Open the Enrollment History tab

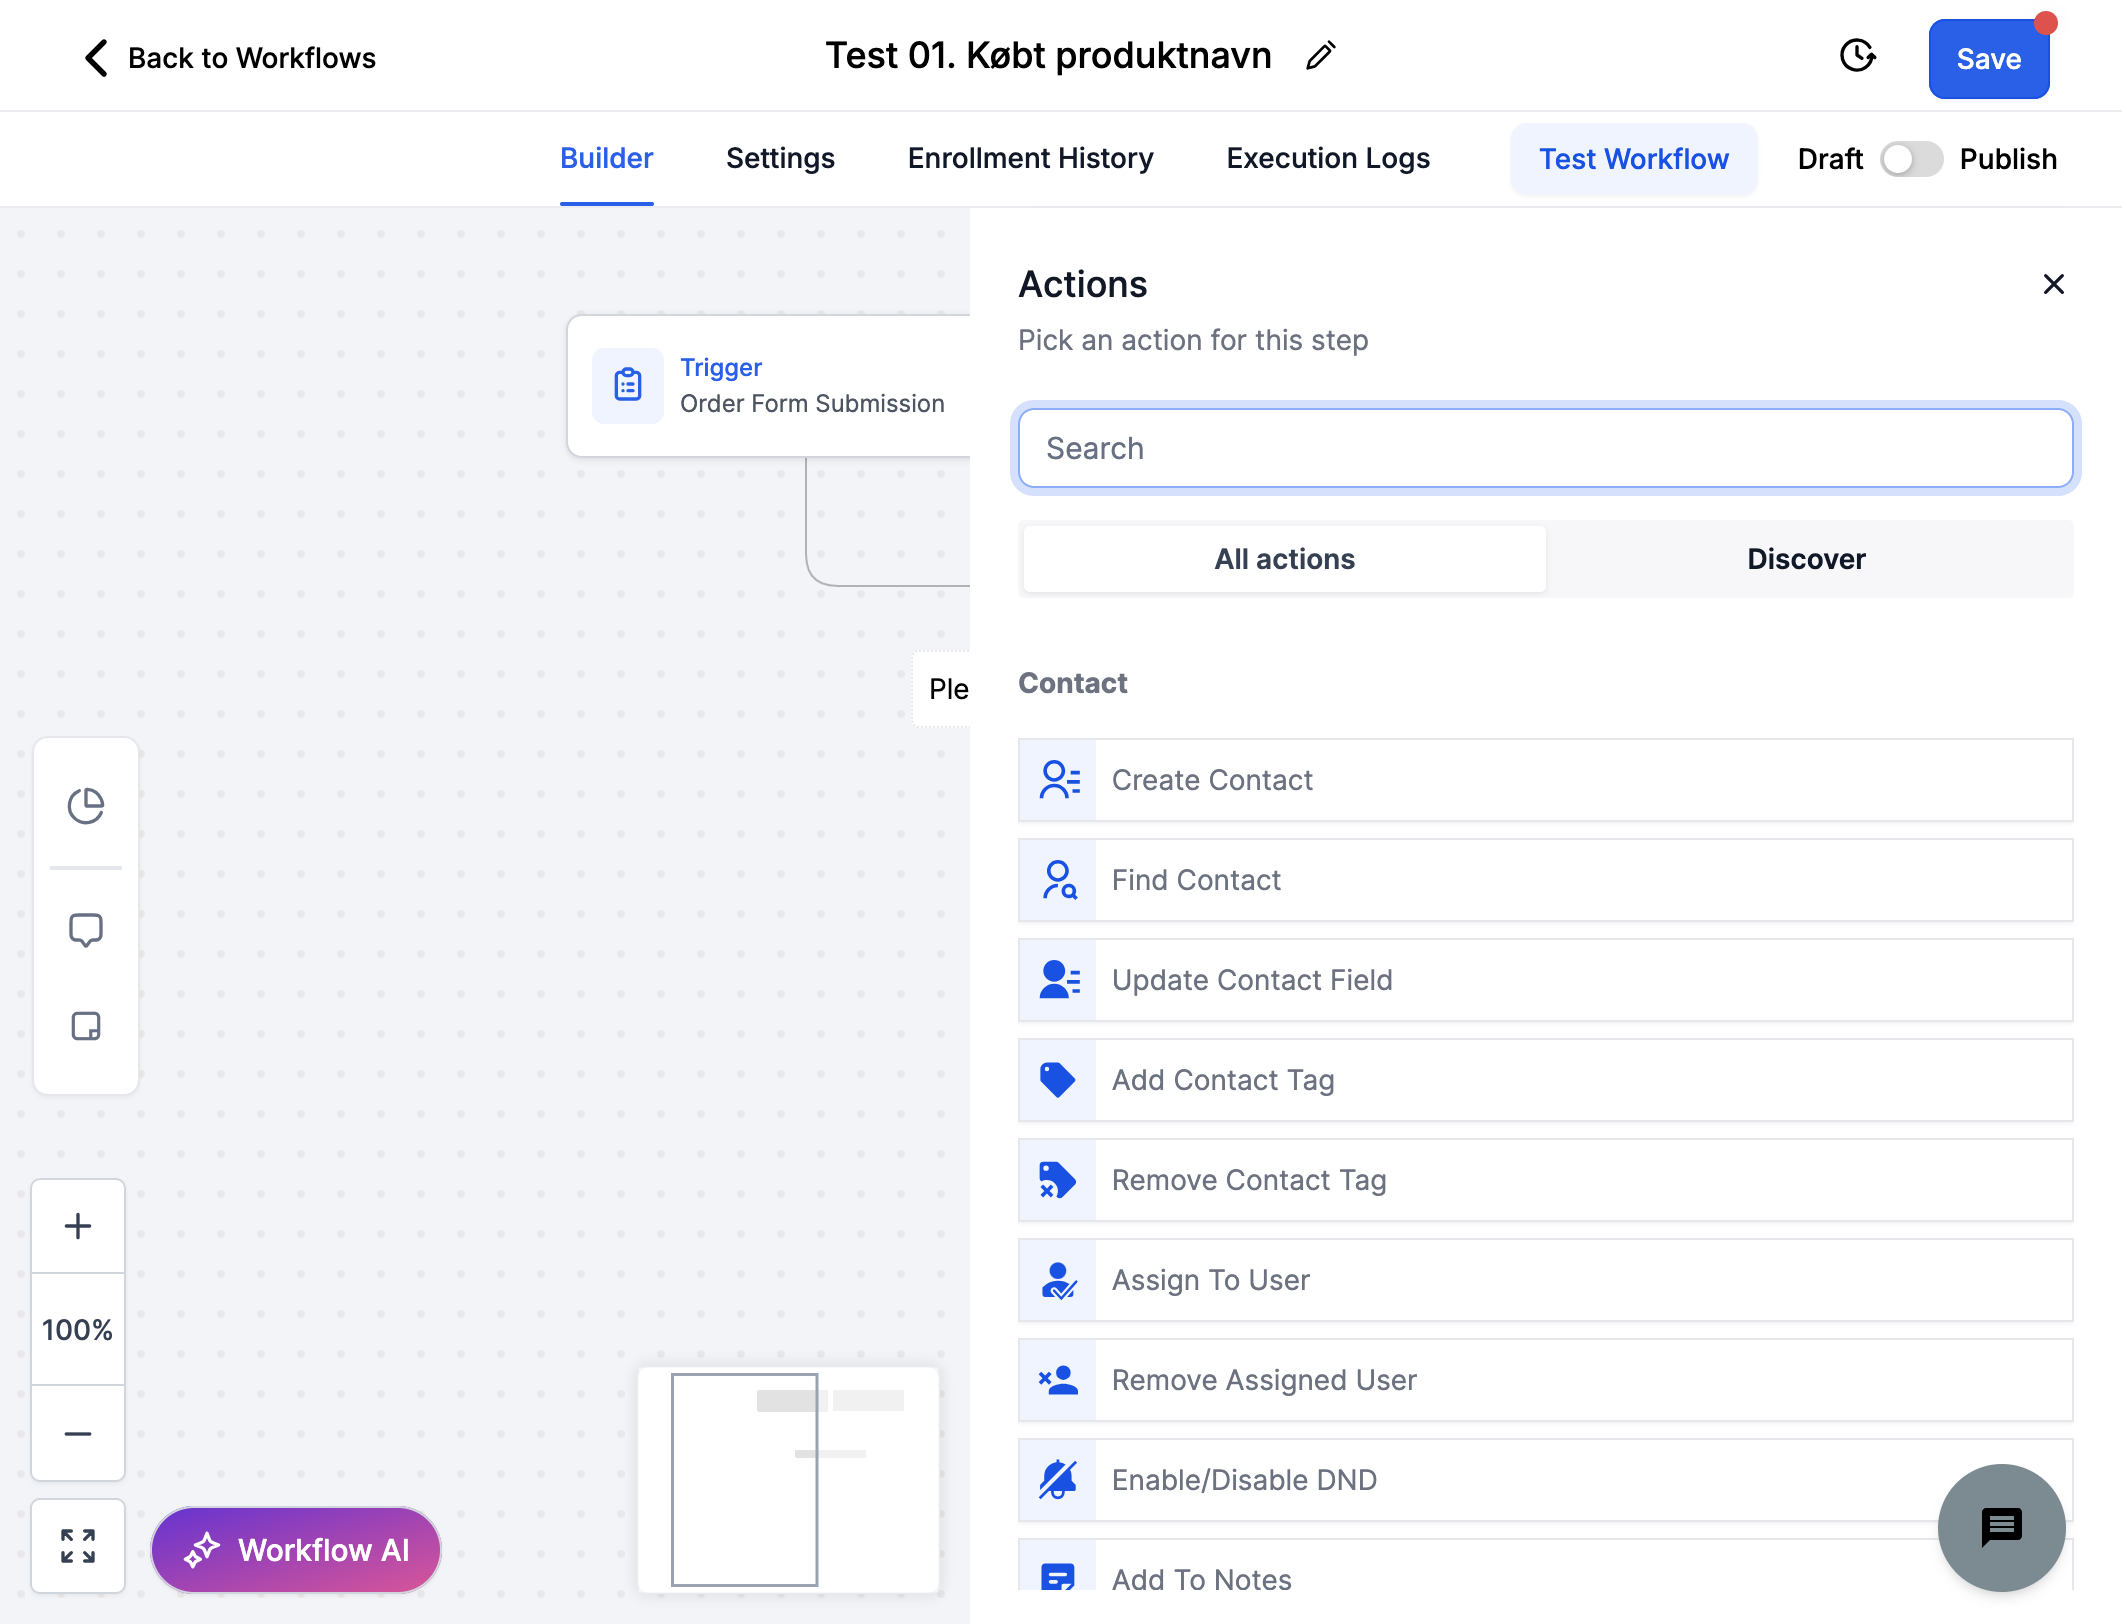1030,158
